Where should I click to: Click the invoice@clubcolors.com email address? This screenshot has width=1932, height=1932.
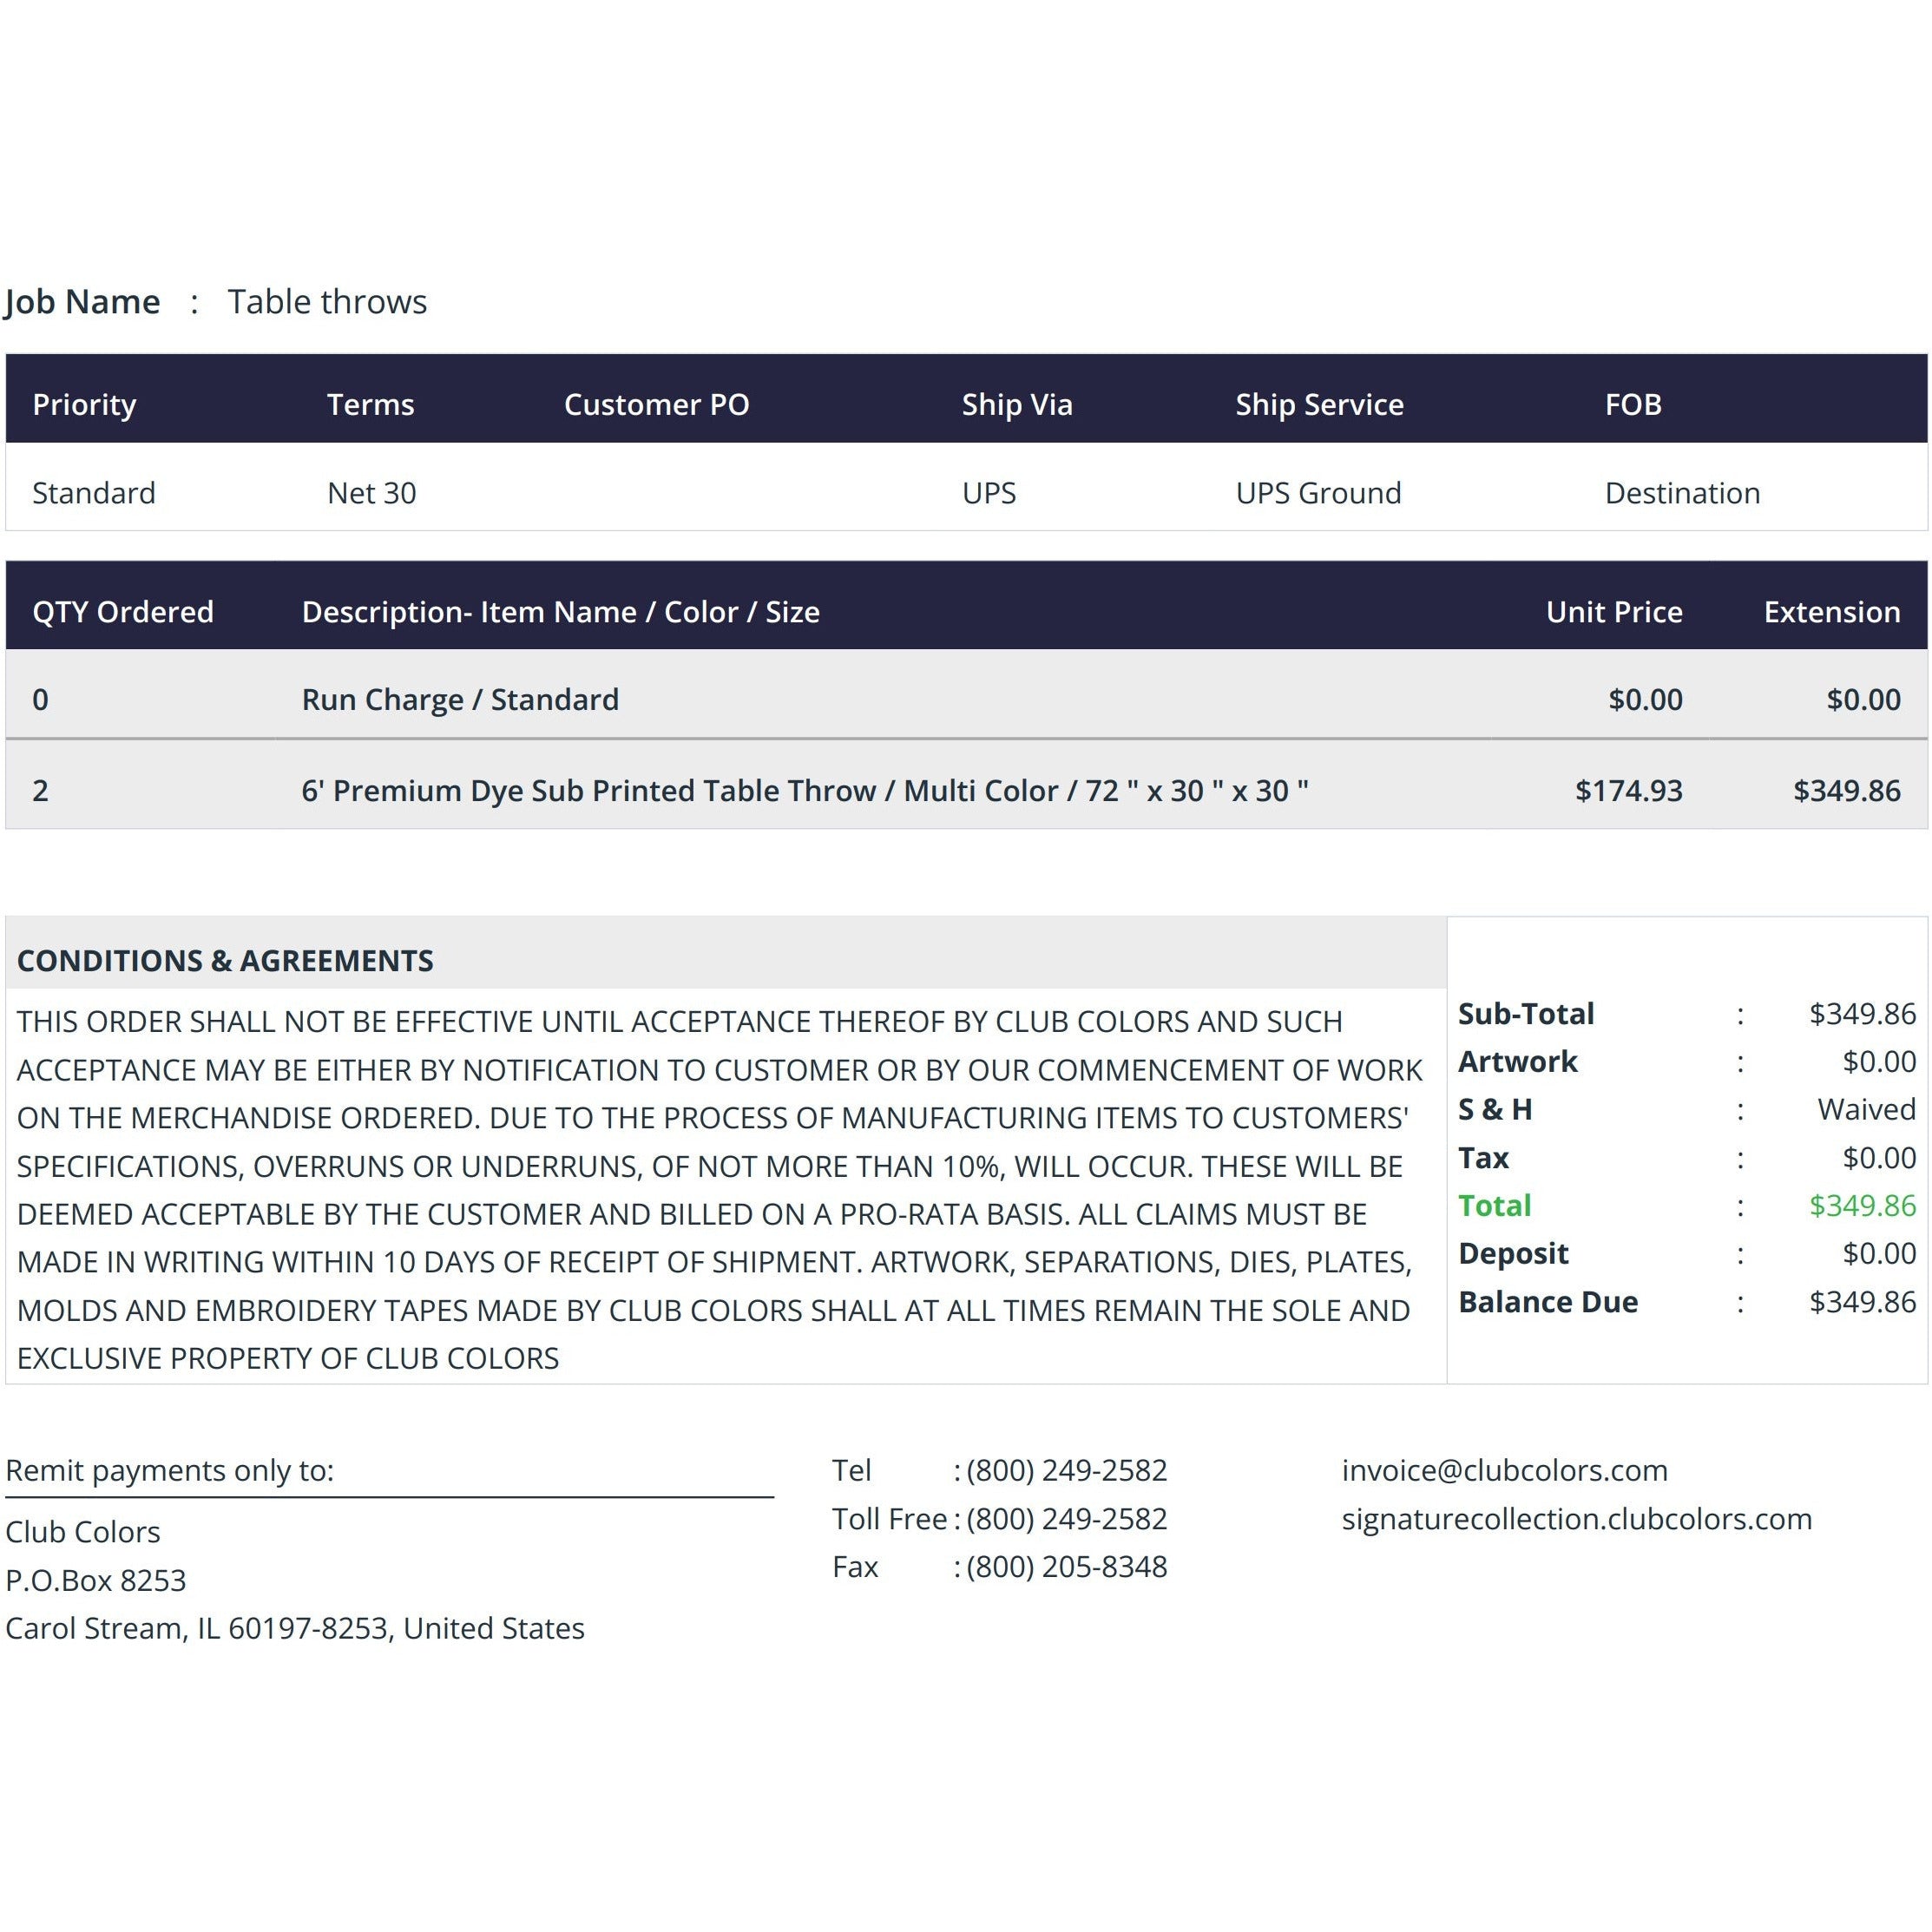click(1504, 1470)
